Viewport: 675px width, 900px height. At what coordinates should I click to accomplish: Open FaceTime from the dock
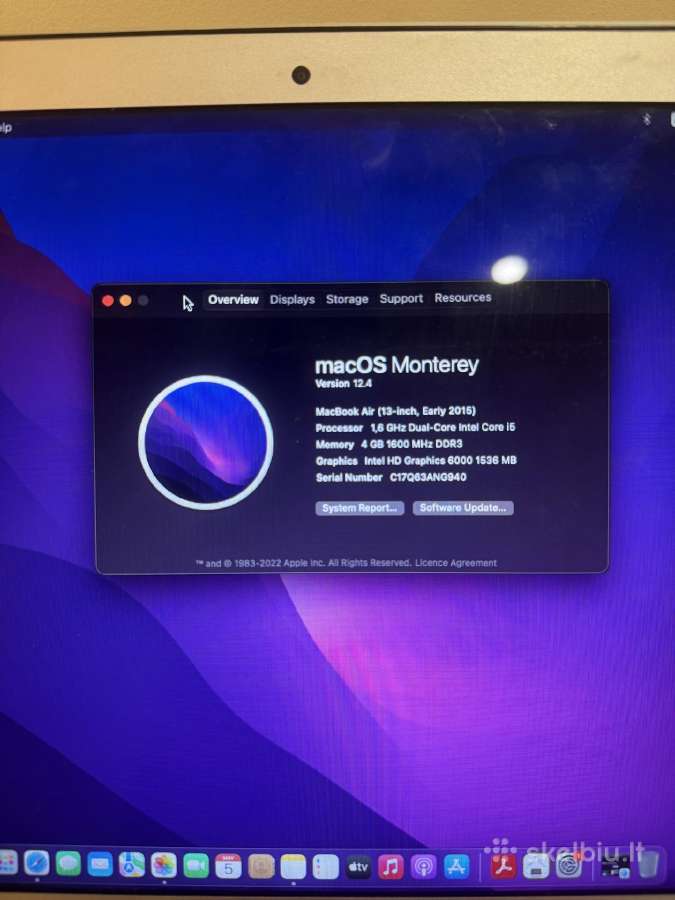[196, 866]
